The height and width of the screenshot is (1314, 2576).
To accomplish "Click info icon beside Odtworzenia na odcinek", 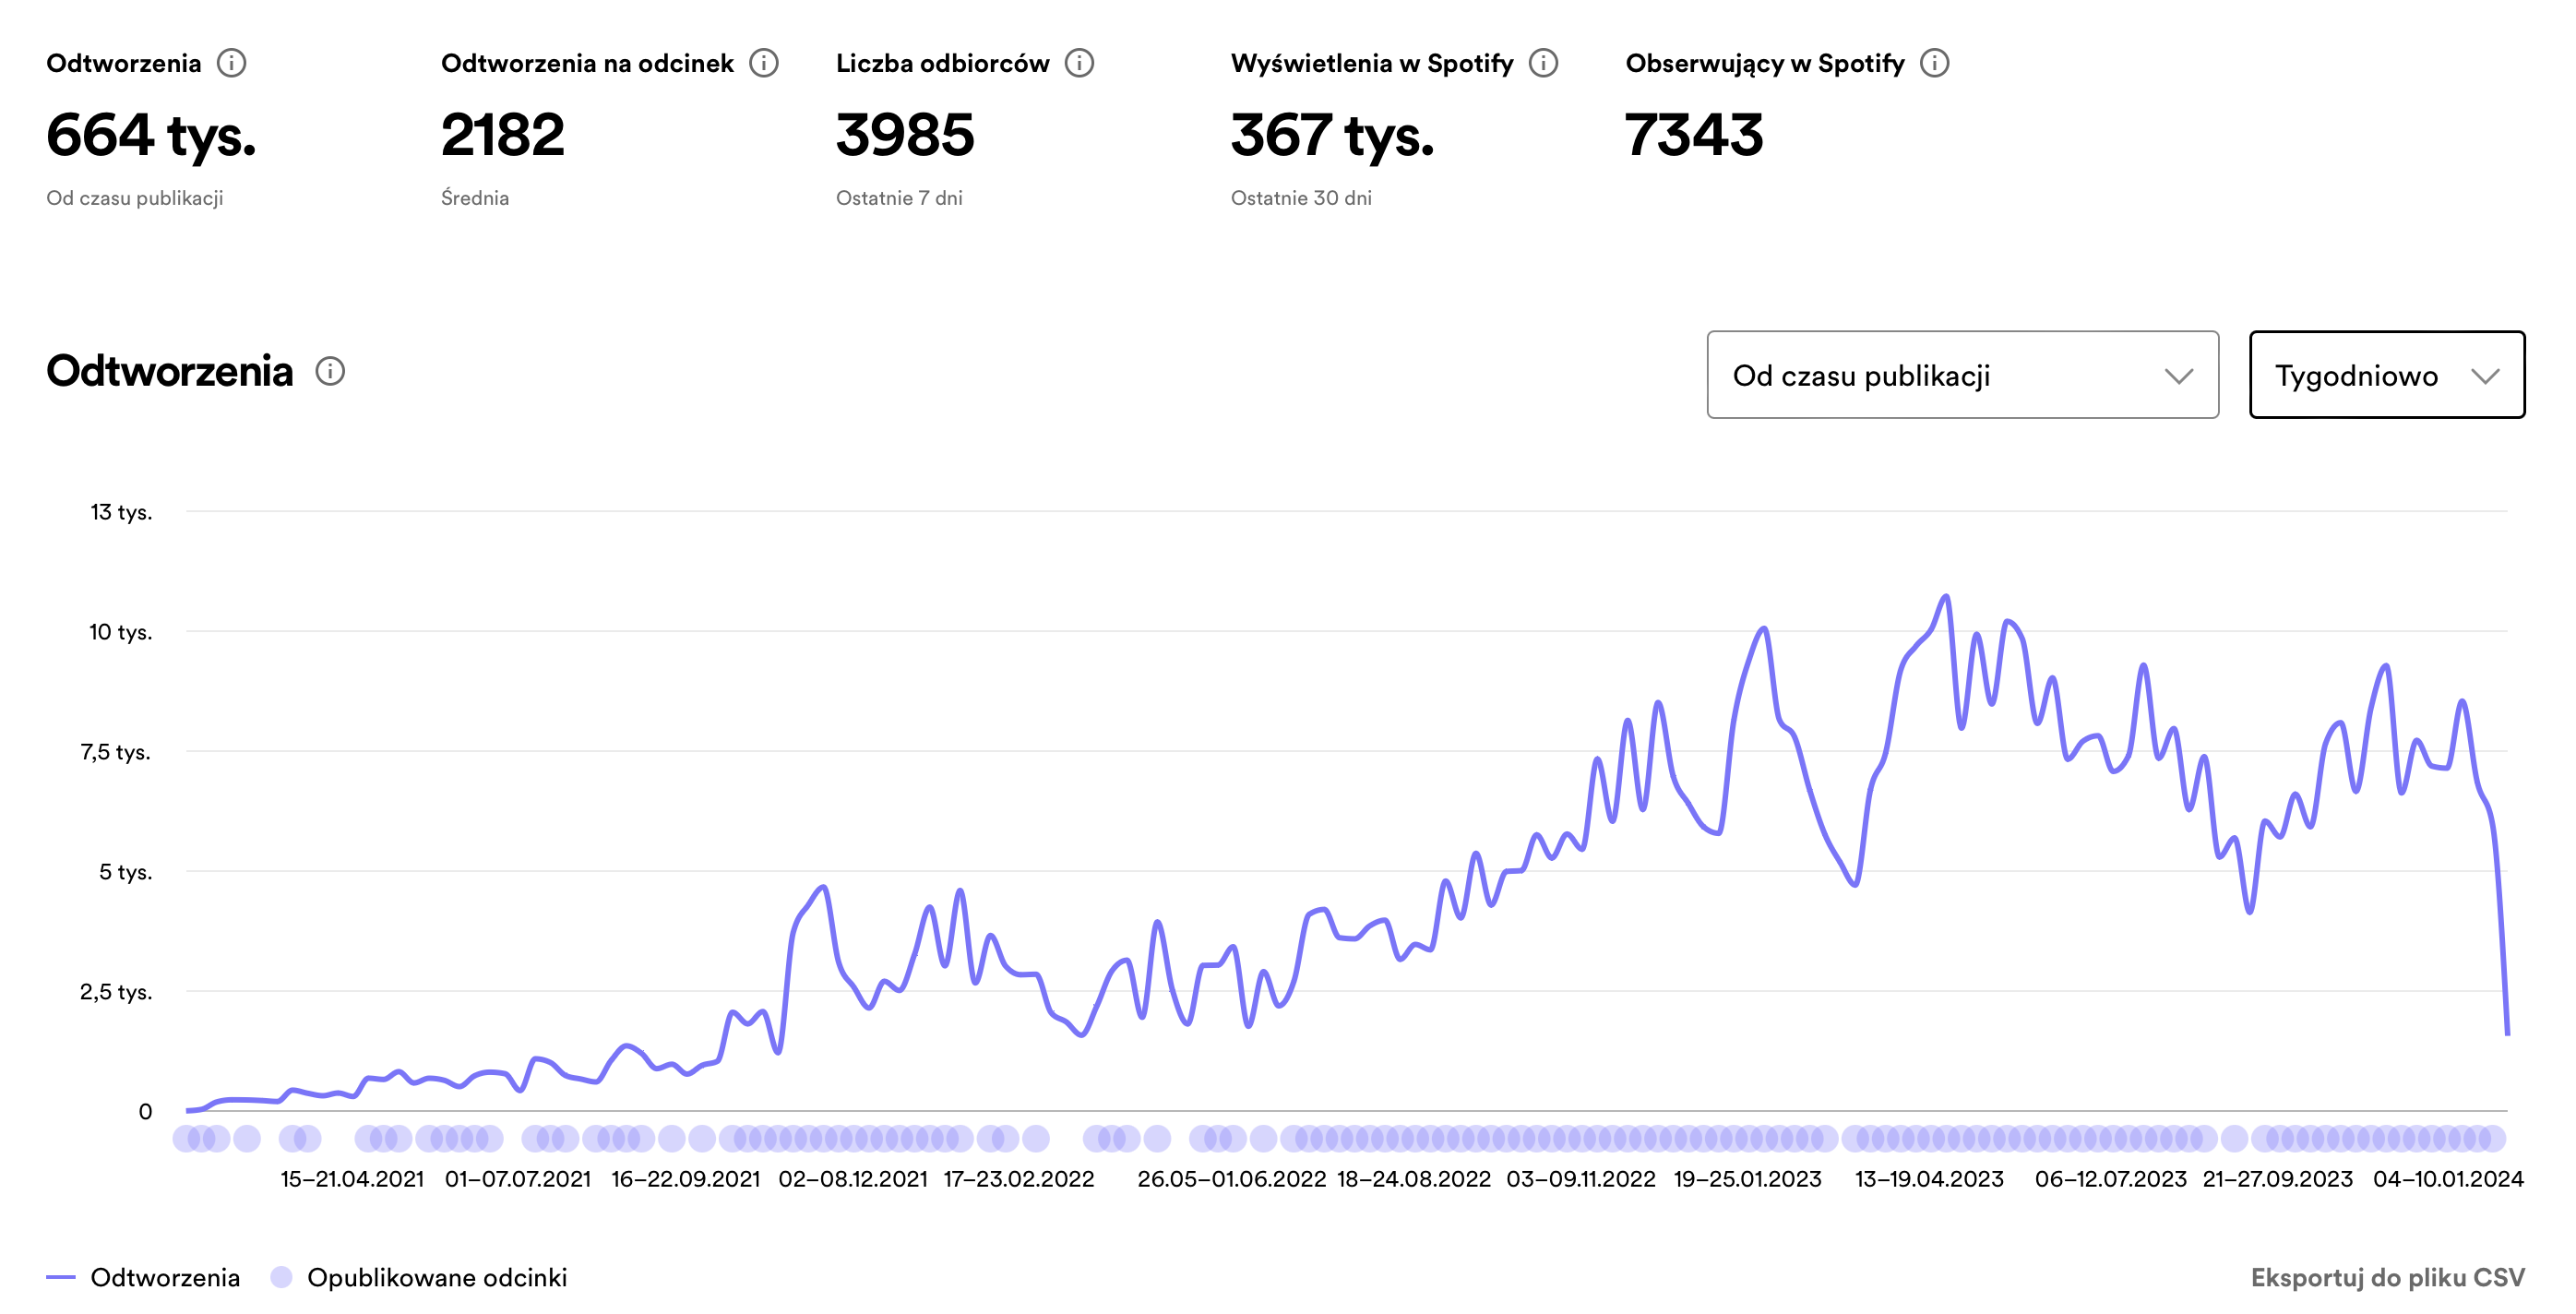I will point(764,64).
